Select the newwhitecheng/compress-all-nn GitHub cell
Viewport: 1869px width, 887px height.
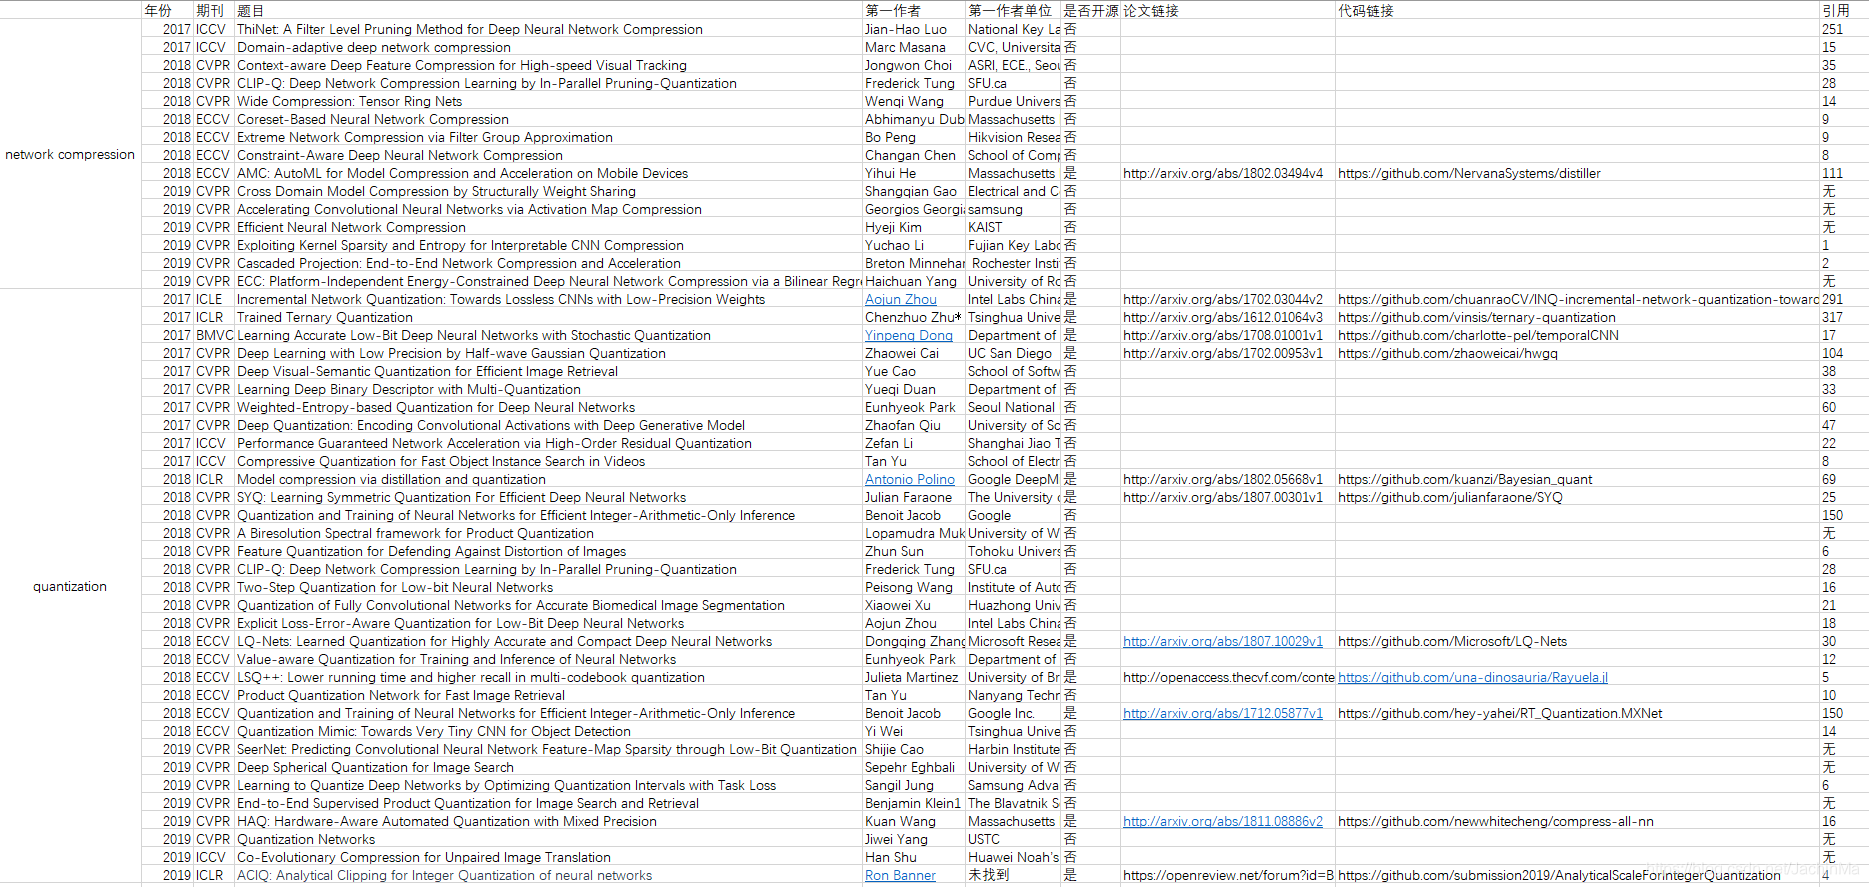point(1577,821)
